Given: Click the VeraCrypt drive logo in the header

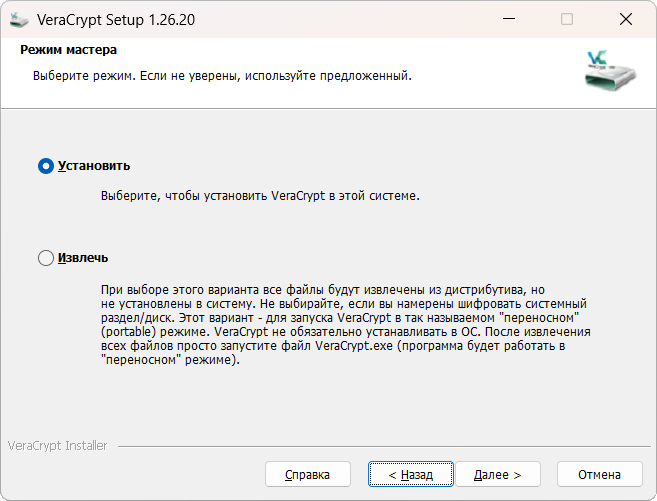Looking at the screenshot, I should 609,70.
